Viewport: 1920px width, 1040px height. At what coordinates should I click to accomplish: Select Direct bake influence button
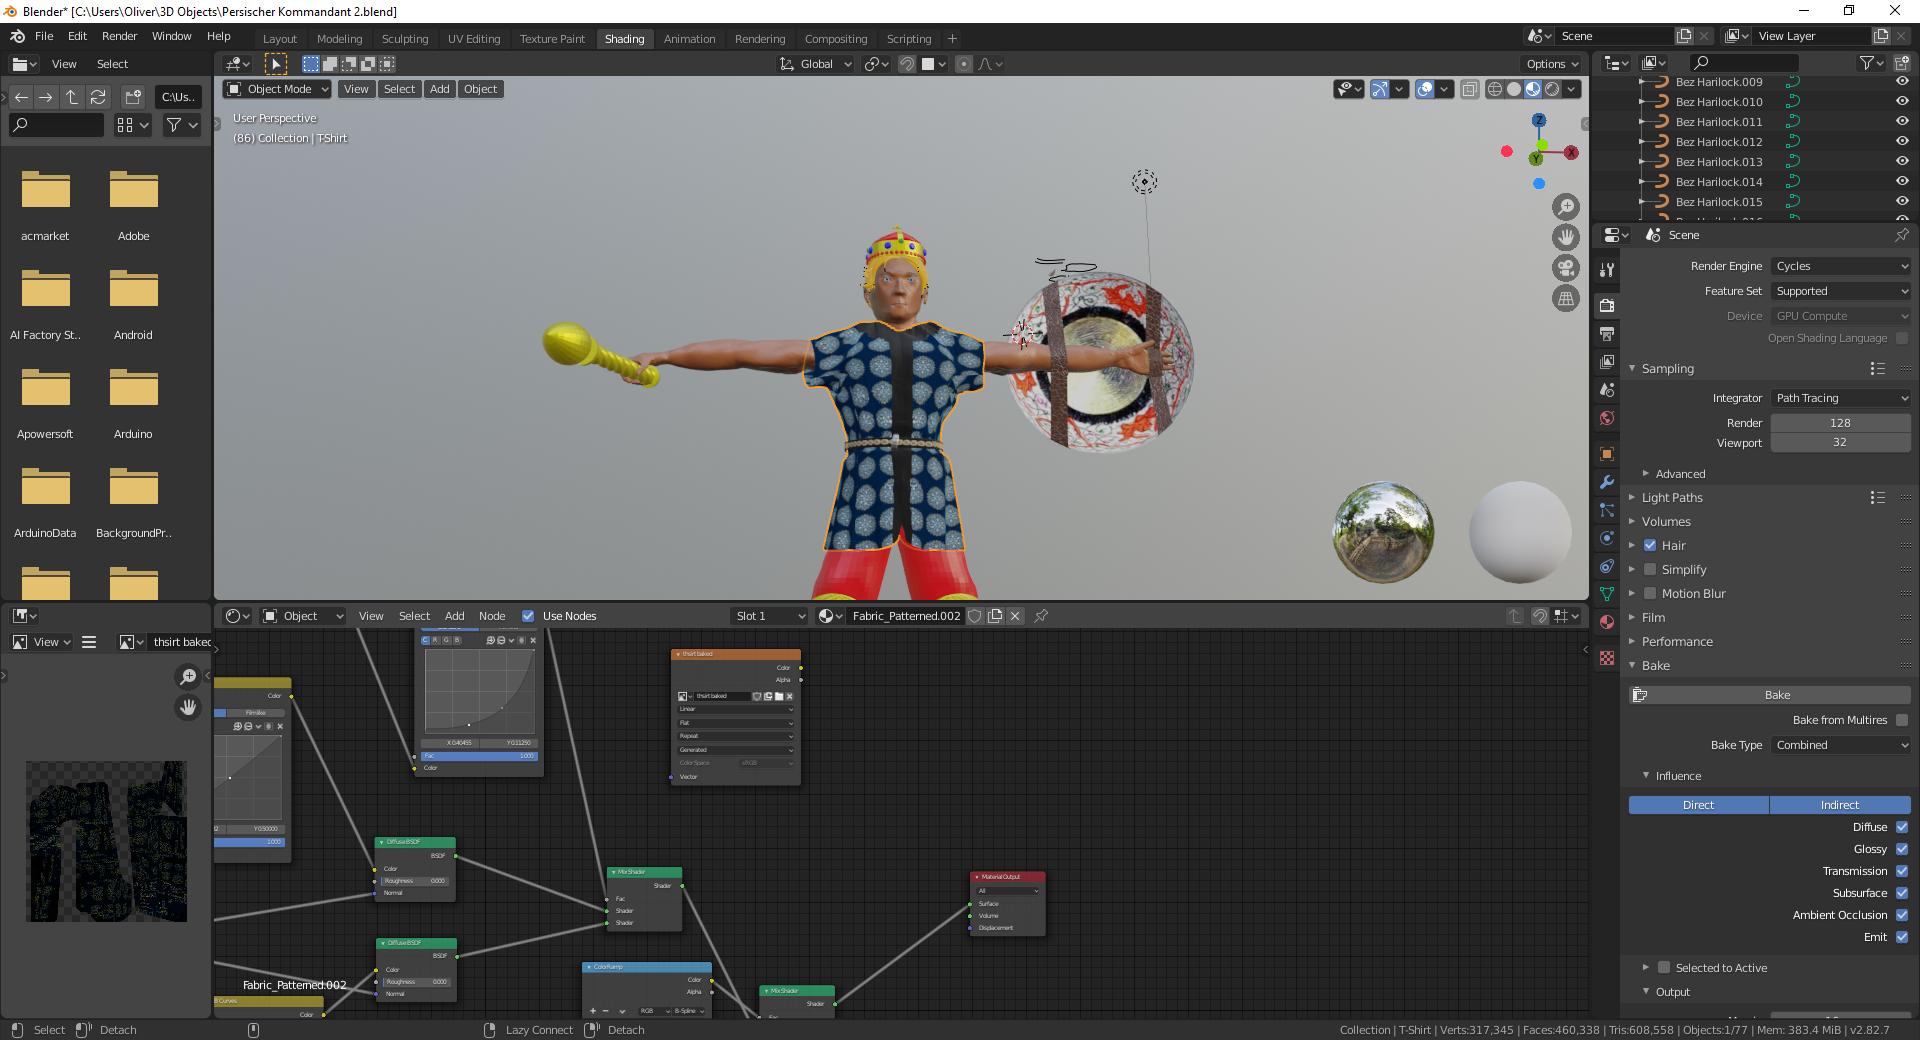coord(1698,805)
